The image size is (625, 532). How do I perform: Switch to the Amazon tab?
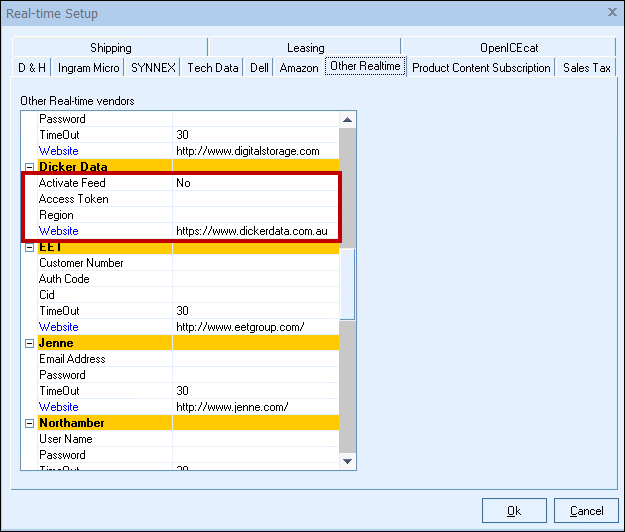pos(299,68)
